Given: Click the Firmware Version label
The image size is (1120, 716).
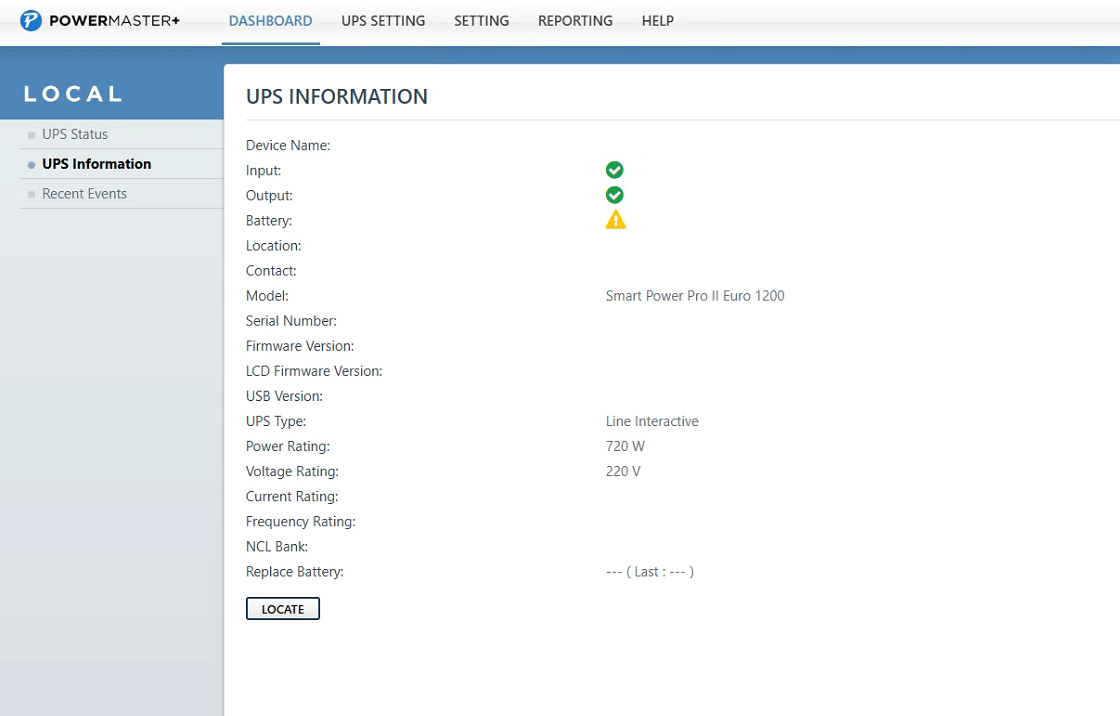Looking at the screenshot, I should (x=300, y=346).
